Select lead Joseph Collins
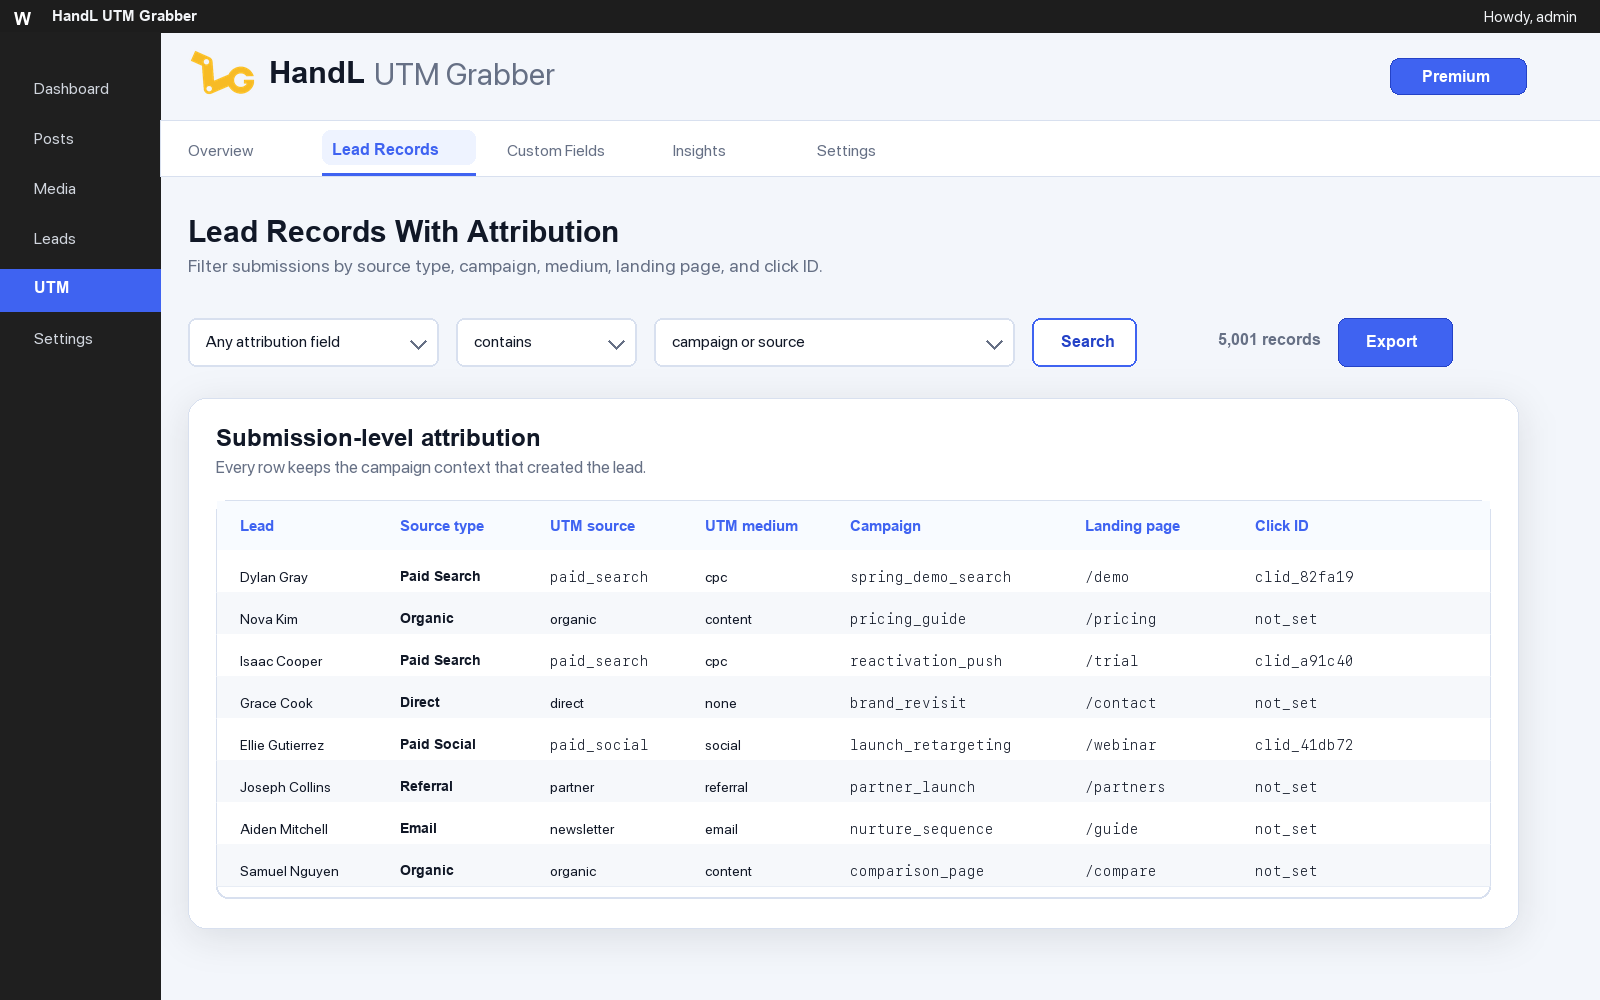The image size is (1600, 1000). [x=285, y=787]
